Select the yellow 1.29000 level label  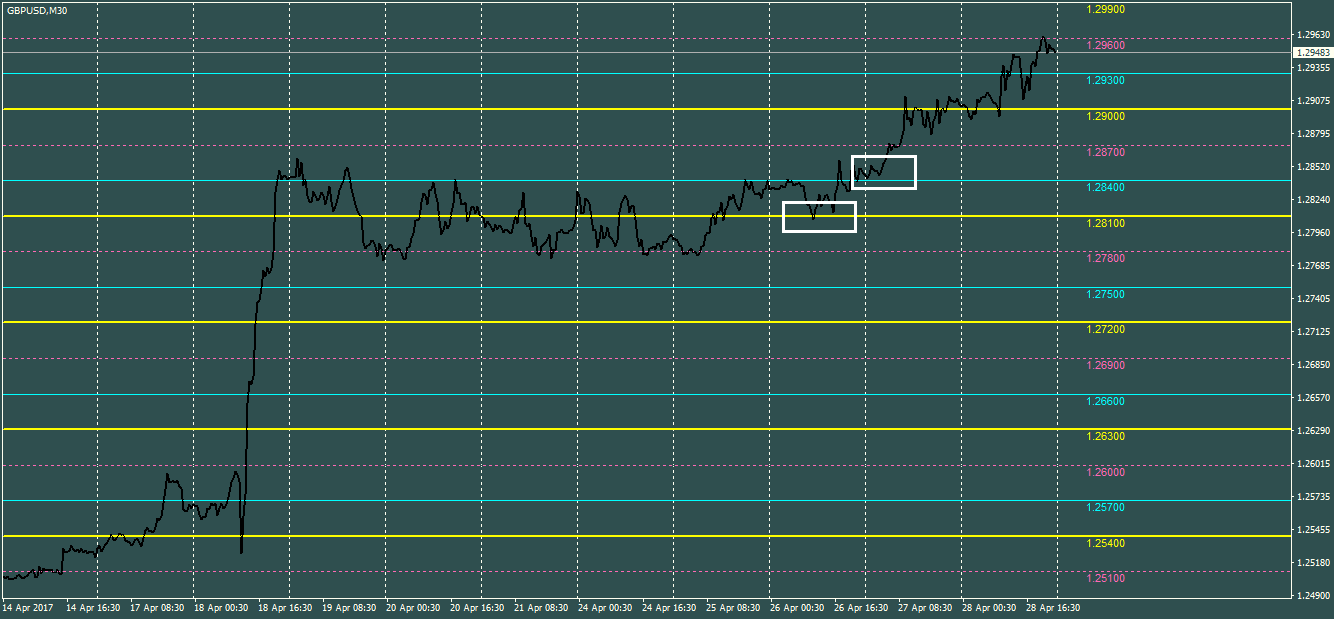[x=1105, y=116]
